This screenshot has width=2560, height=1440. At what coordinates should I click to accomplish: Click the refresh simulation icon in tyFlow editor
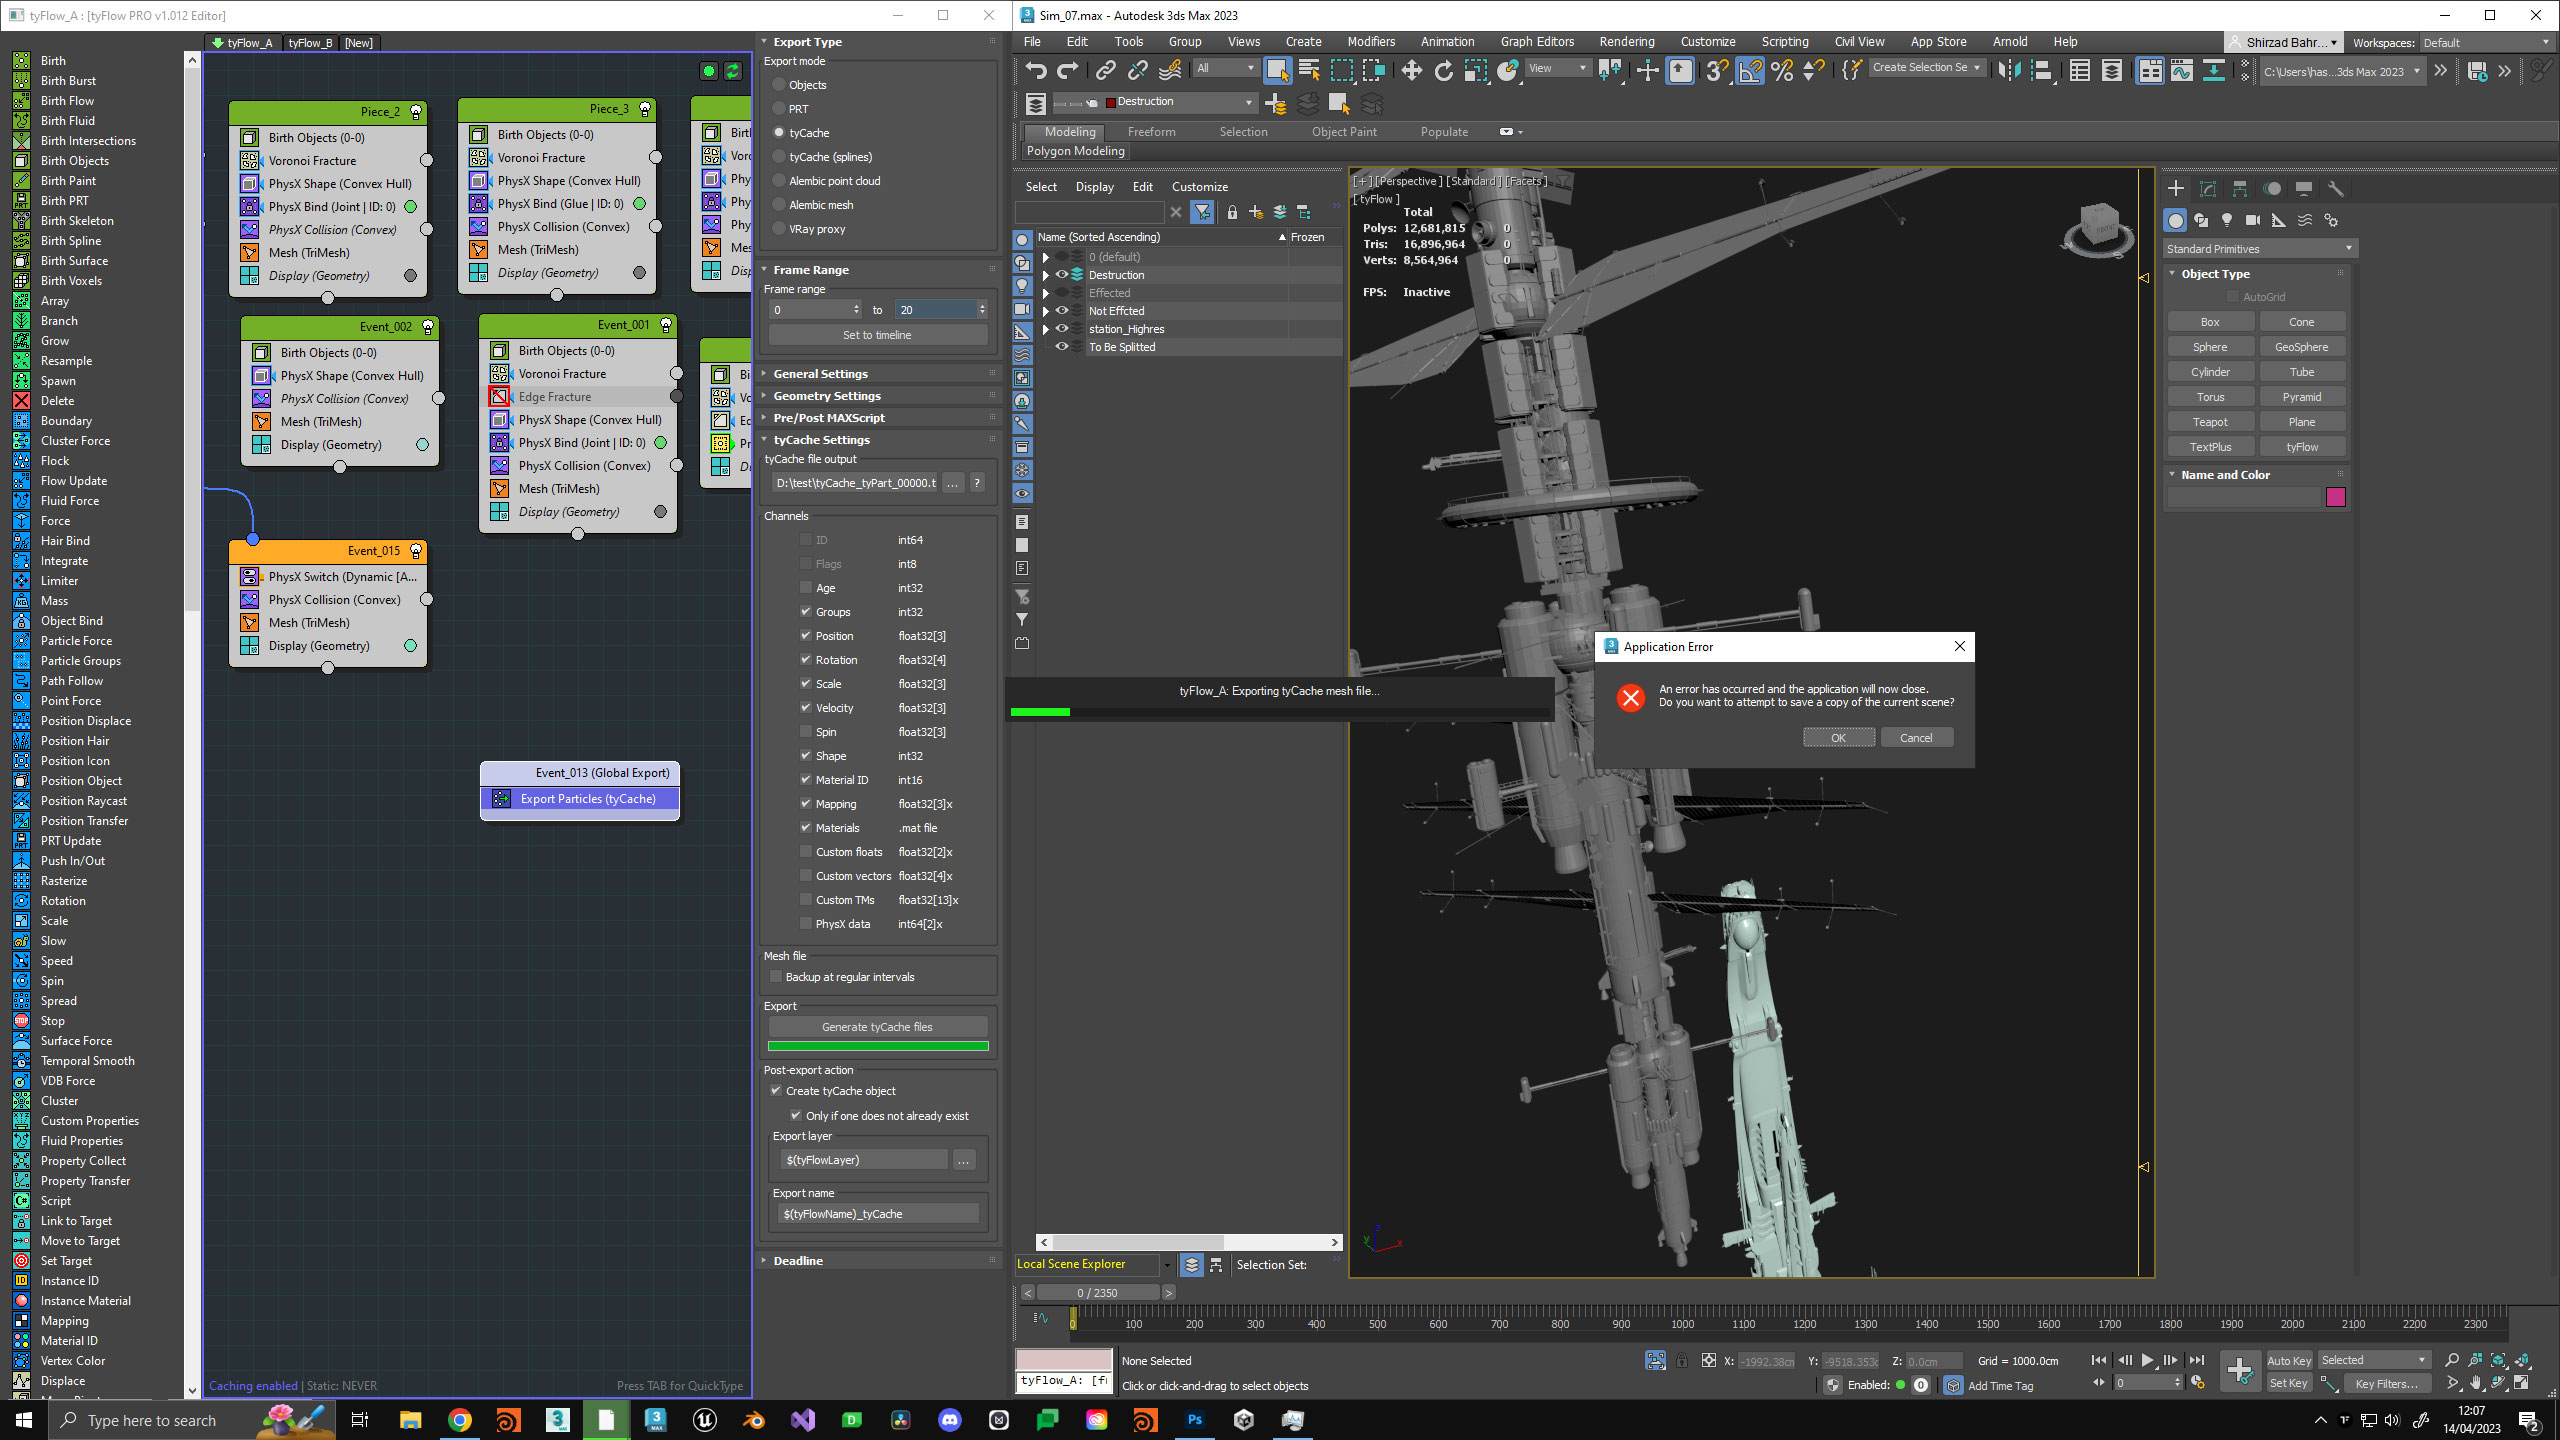(x=733, y=71)
